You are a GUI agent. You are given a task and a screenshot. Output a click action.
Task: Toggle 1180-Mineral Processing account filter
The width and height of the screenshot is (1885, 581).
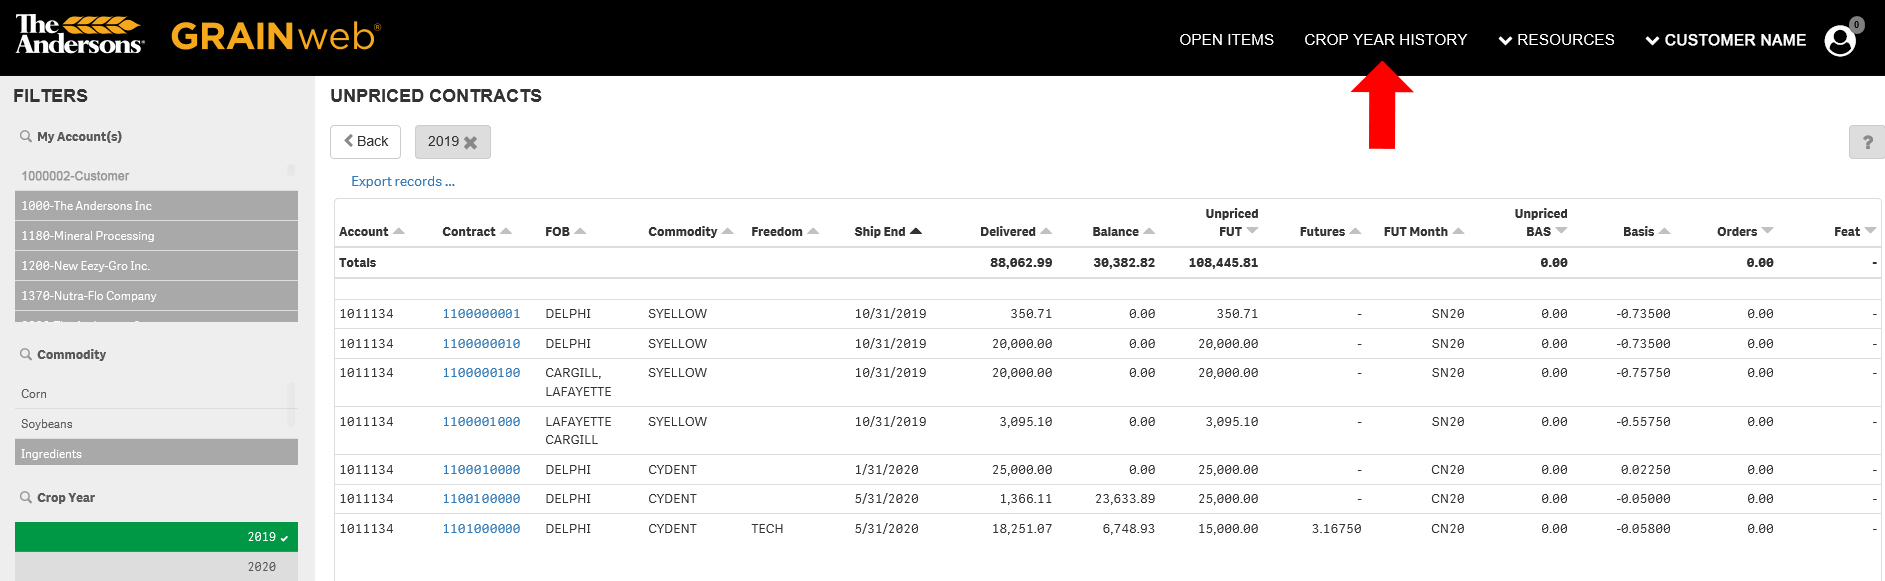pos(156,236)
